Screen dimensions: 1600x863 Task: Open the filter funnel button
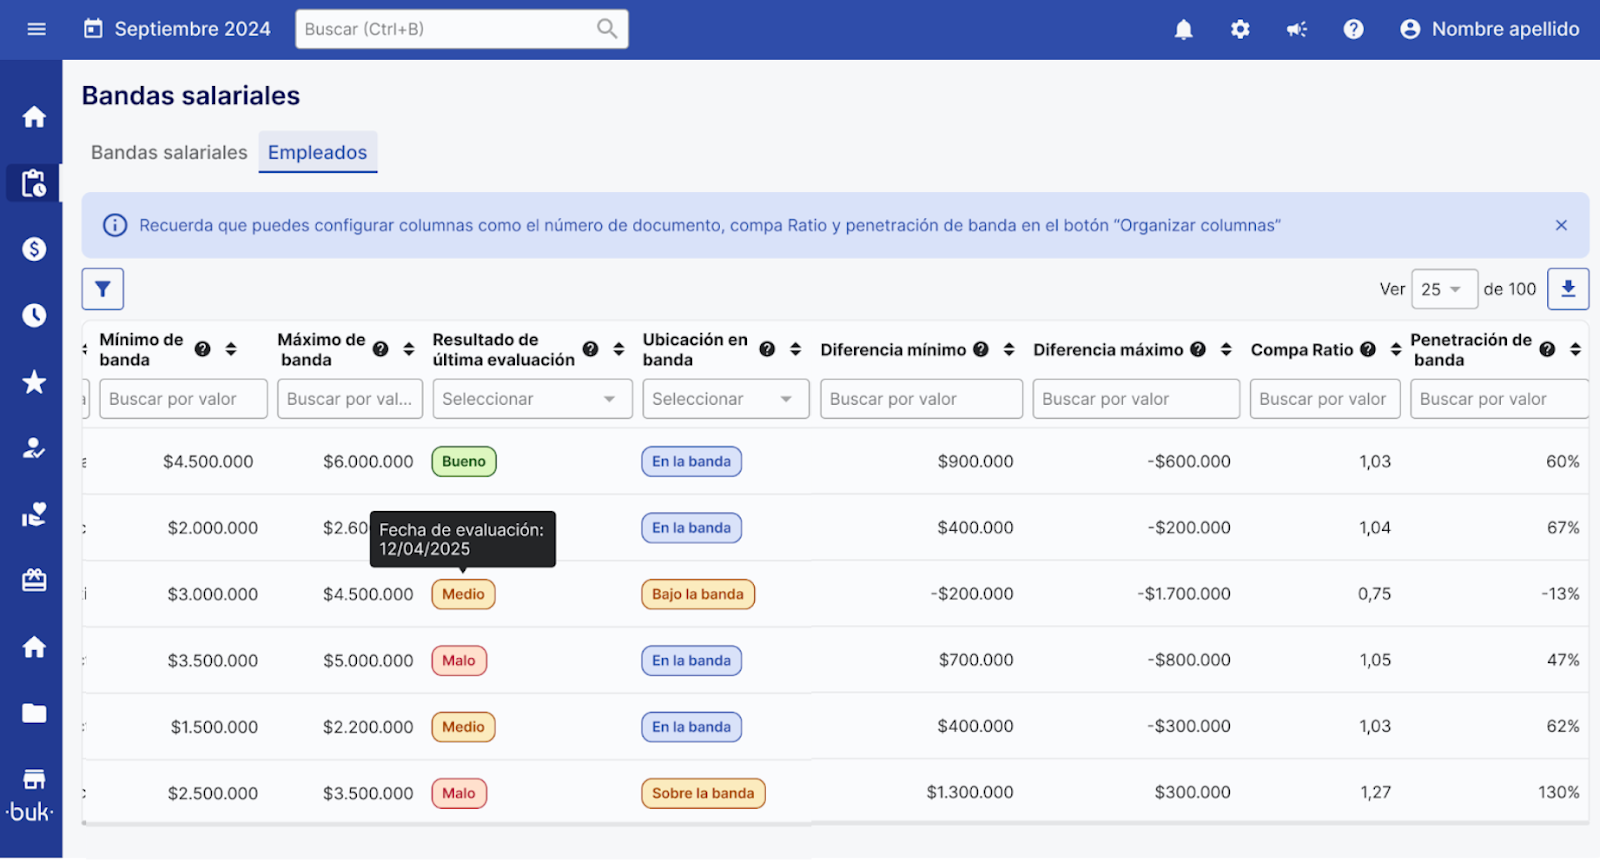point(103,289)
